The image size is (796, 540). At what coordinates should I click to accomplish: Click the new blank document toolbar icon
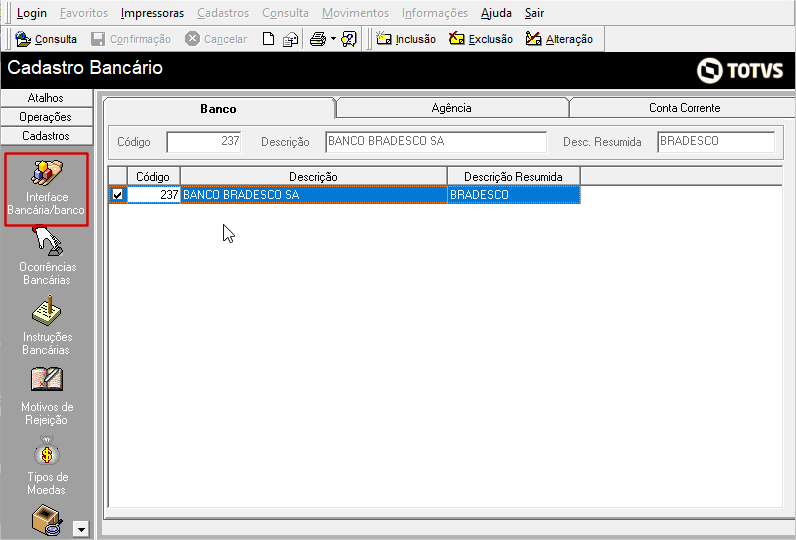click(268, 39)
